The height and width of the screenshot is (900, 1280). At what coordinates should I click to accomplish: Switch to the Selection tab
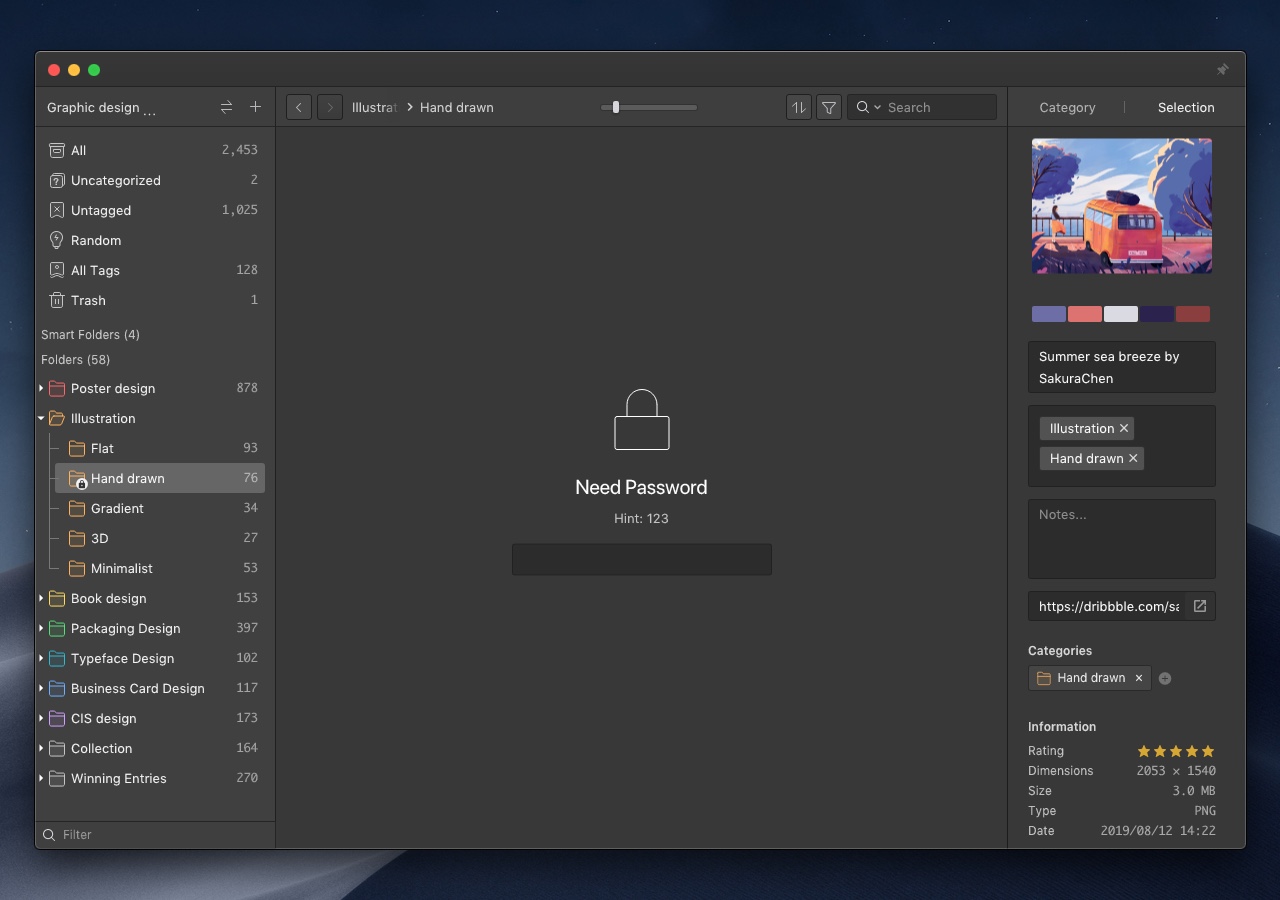[x=1186, y=107]
